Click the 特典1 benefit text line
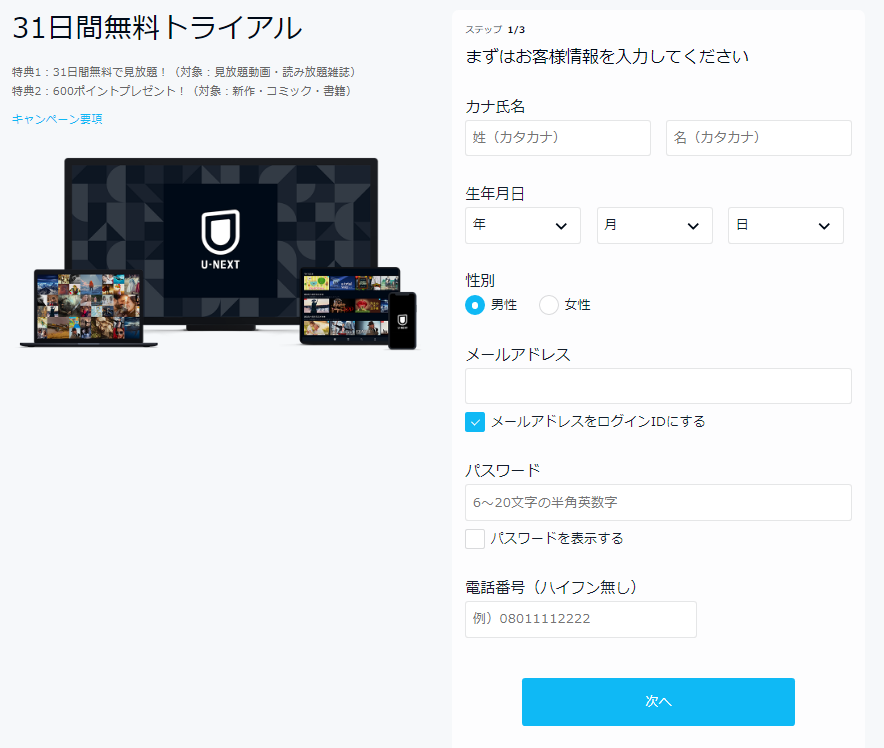Image resolution: width=884 pixels, height=748 pixels. pos(184,72)
